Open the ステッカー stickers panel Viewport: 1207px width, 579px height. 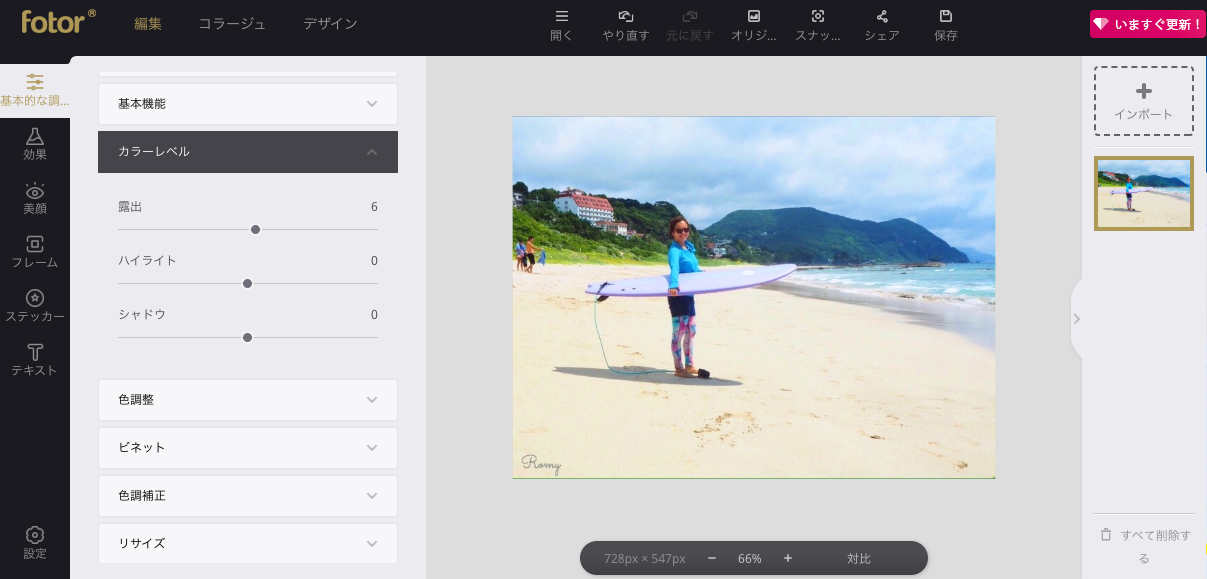(35, 306)
